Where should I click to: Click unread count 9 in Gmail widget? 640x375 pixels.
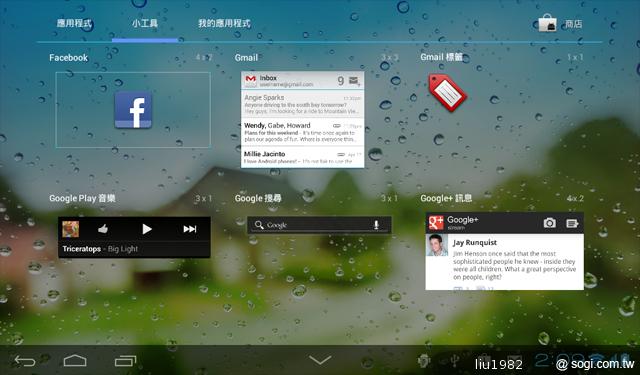(x=340, y=81)
